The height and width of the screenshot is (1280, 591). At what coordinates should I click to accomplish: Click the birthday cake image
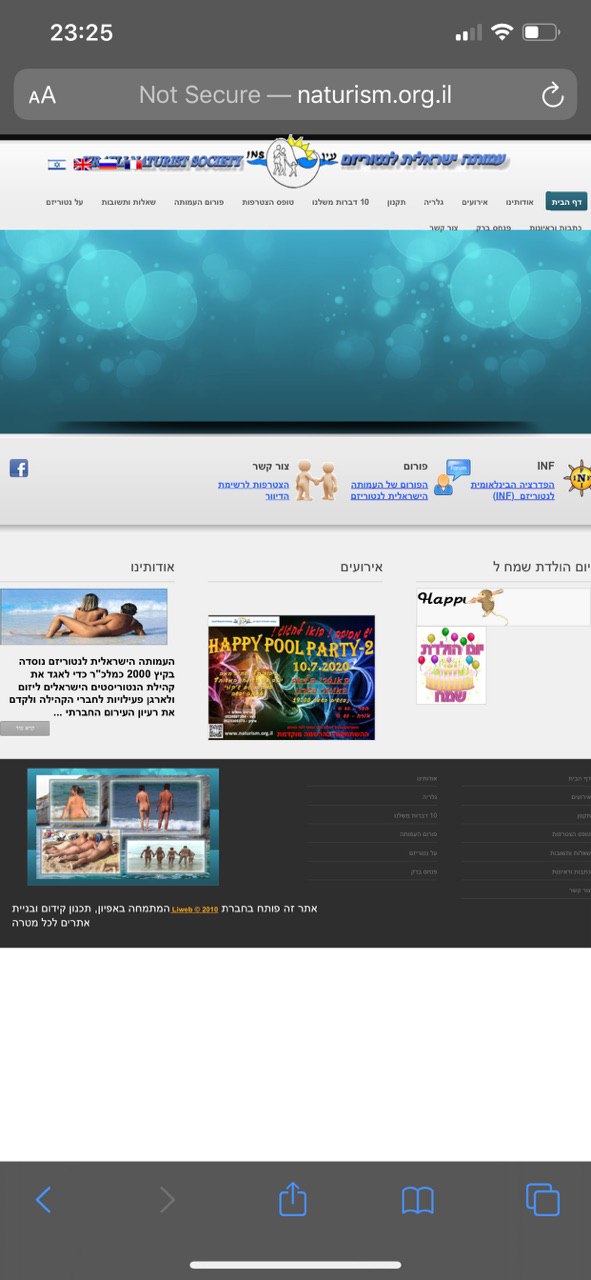(x=451, y=665)
